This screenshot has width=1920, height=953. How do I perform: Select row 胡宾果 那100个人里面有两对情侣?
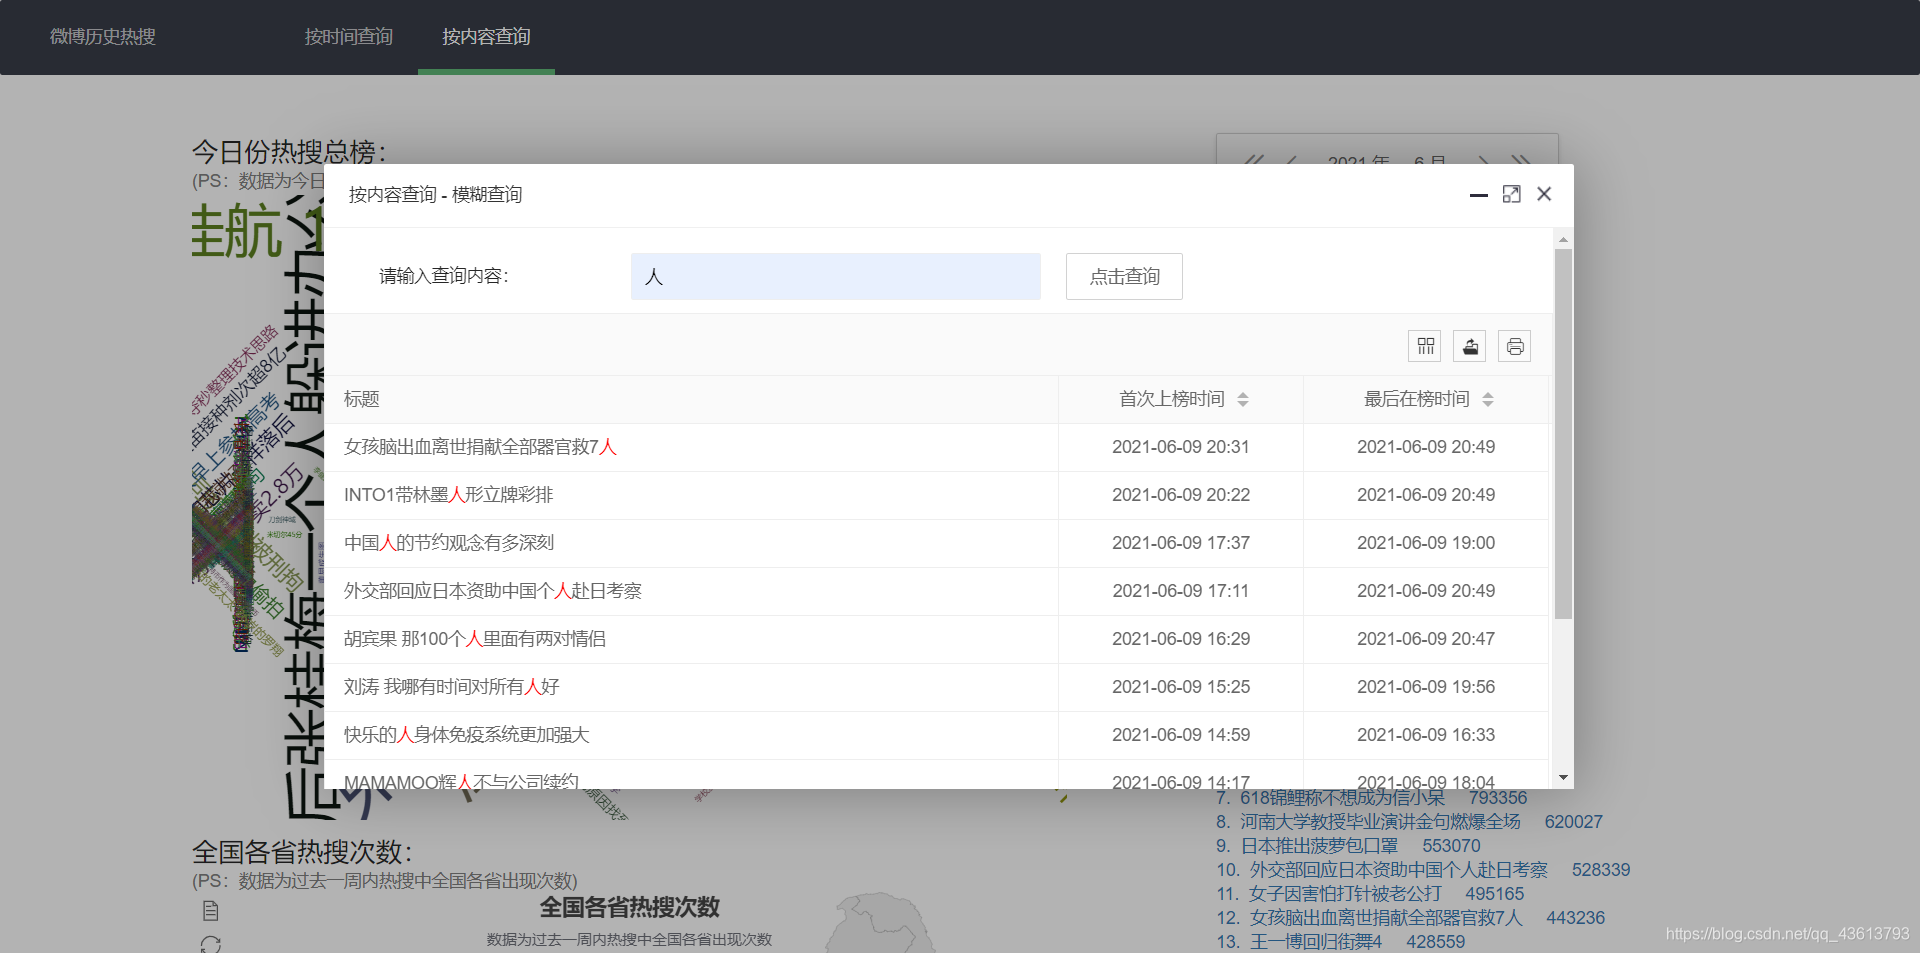point(936,639)
